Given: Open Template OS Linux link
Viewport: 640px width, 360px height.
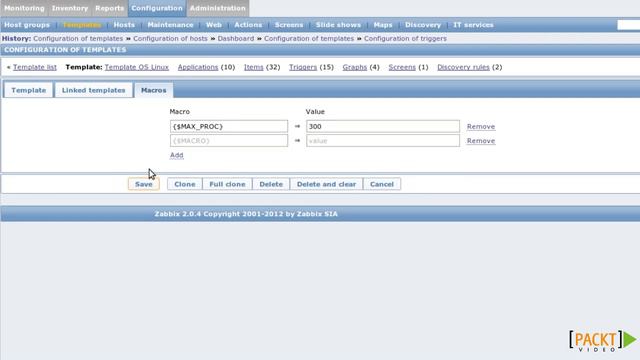Looking at the screenshot, I should 137,67.
